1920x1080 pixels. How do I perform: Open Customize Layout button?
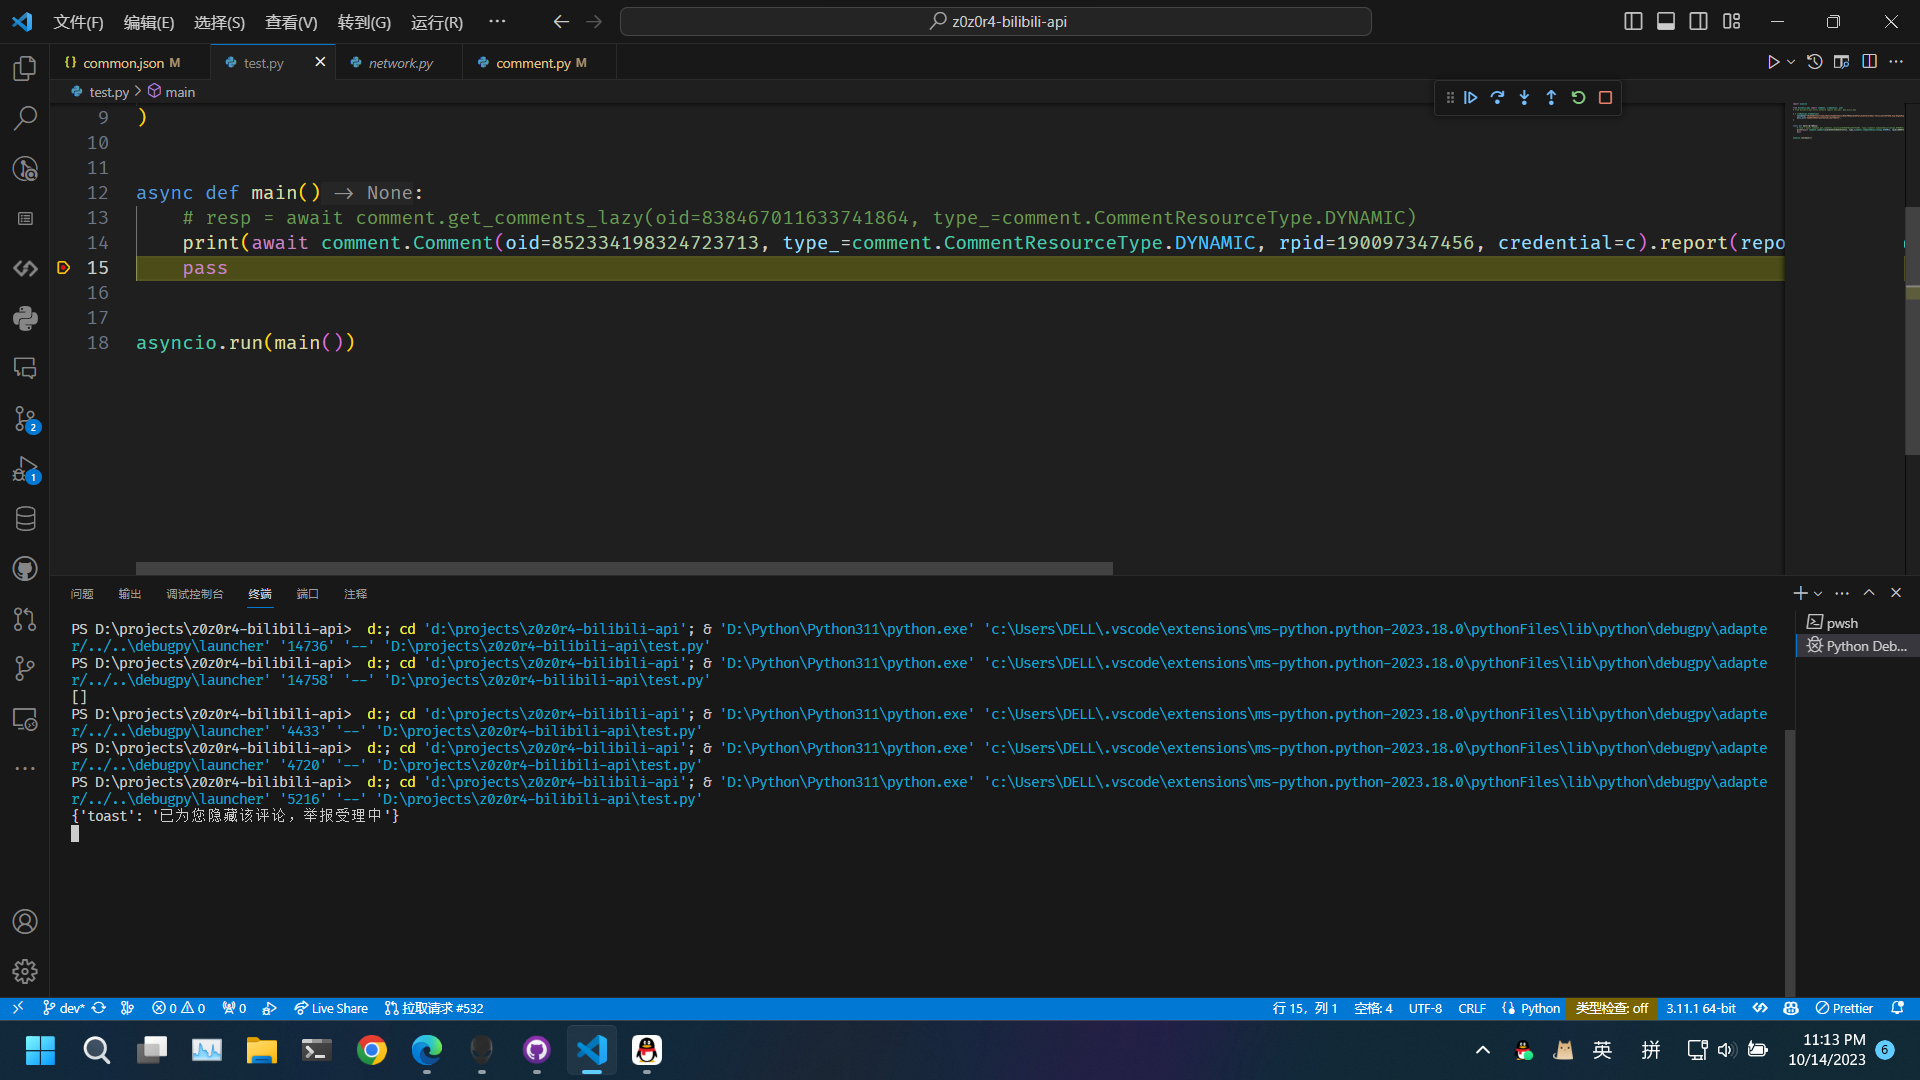tap(1732, 21)
